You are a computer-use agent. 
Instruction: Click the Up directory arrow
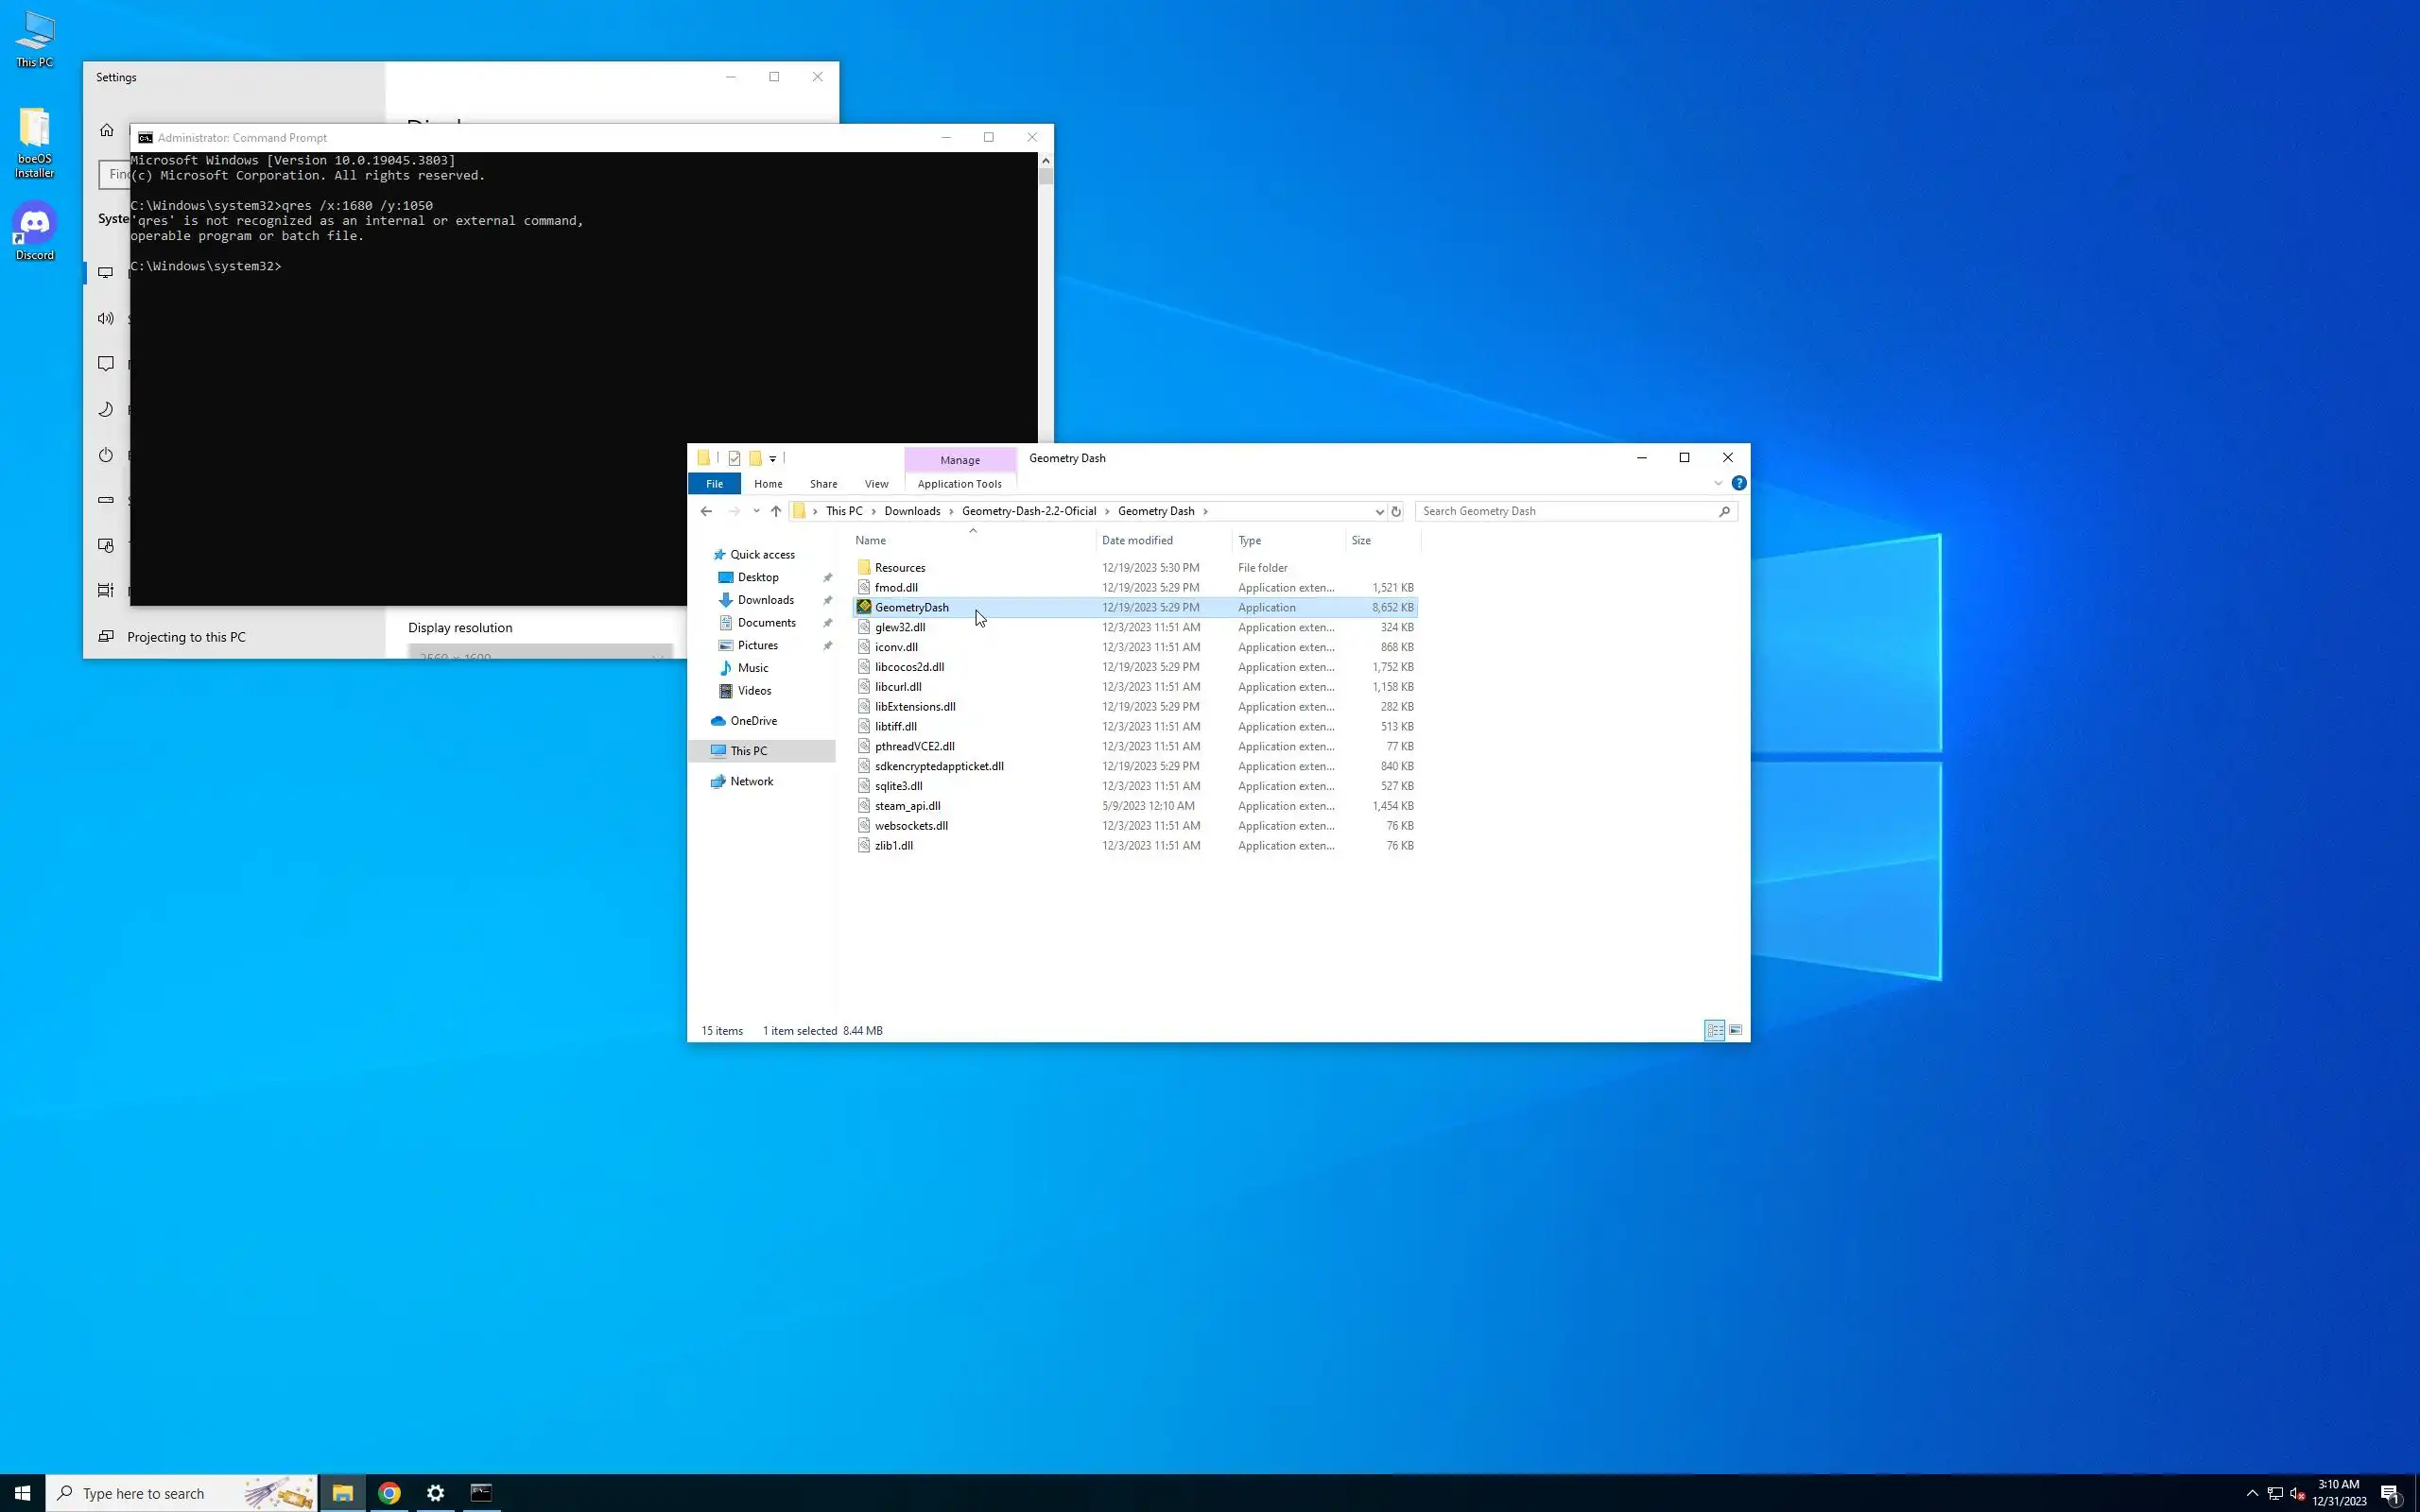(776, 511)
